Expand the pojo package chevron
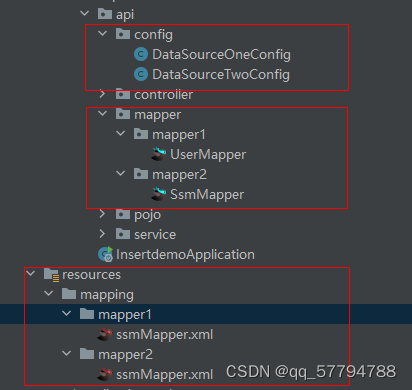The image size is (412, 390). [103, 214]
